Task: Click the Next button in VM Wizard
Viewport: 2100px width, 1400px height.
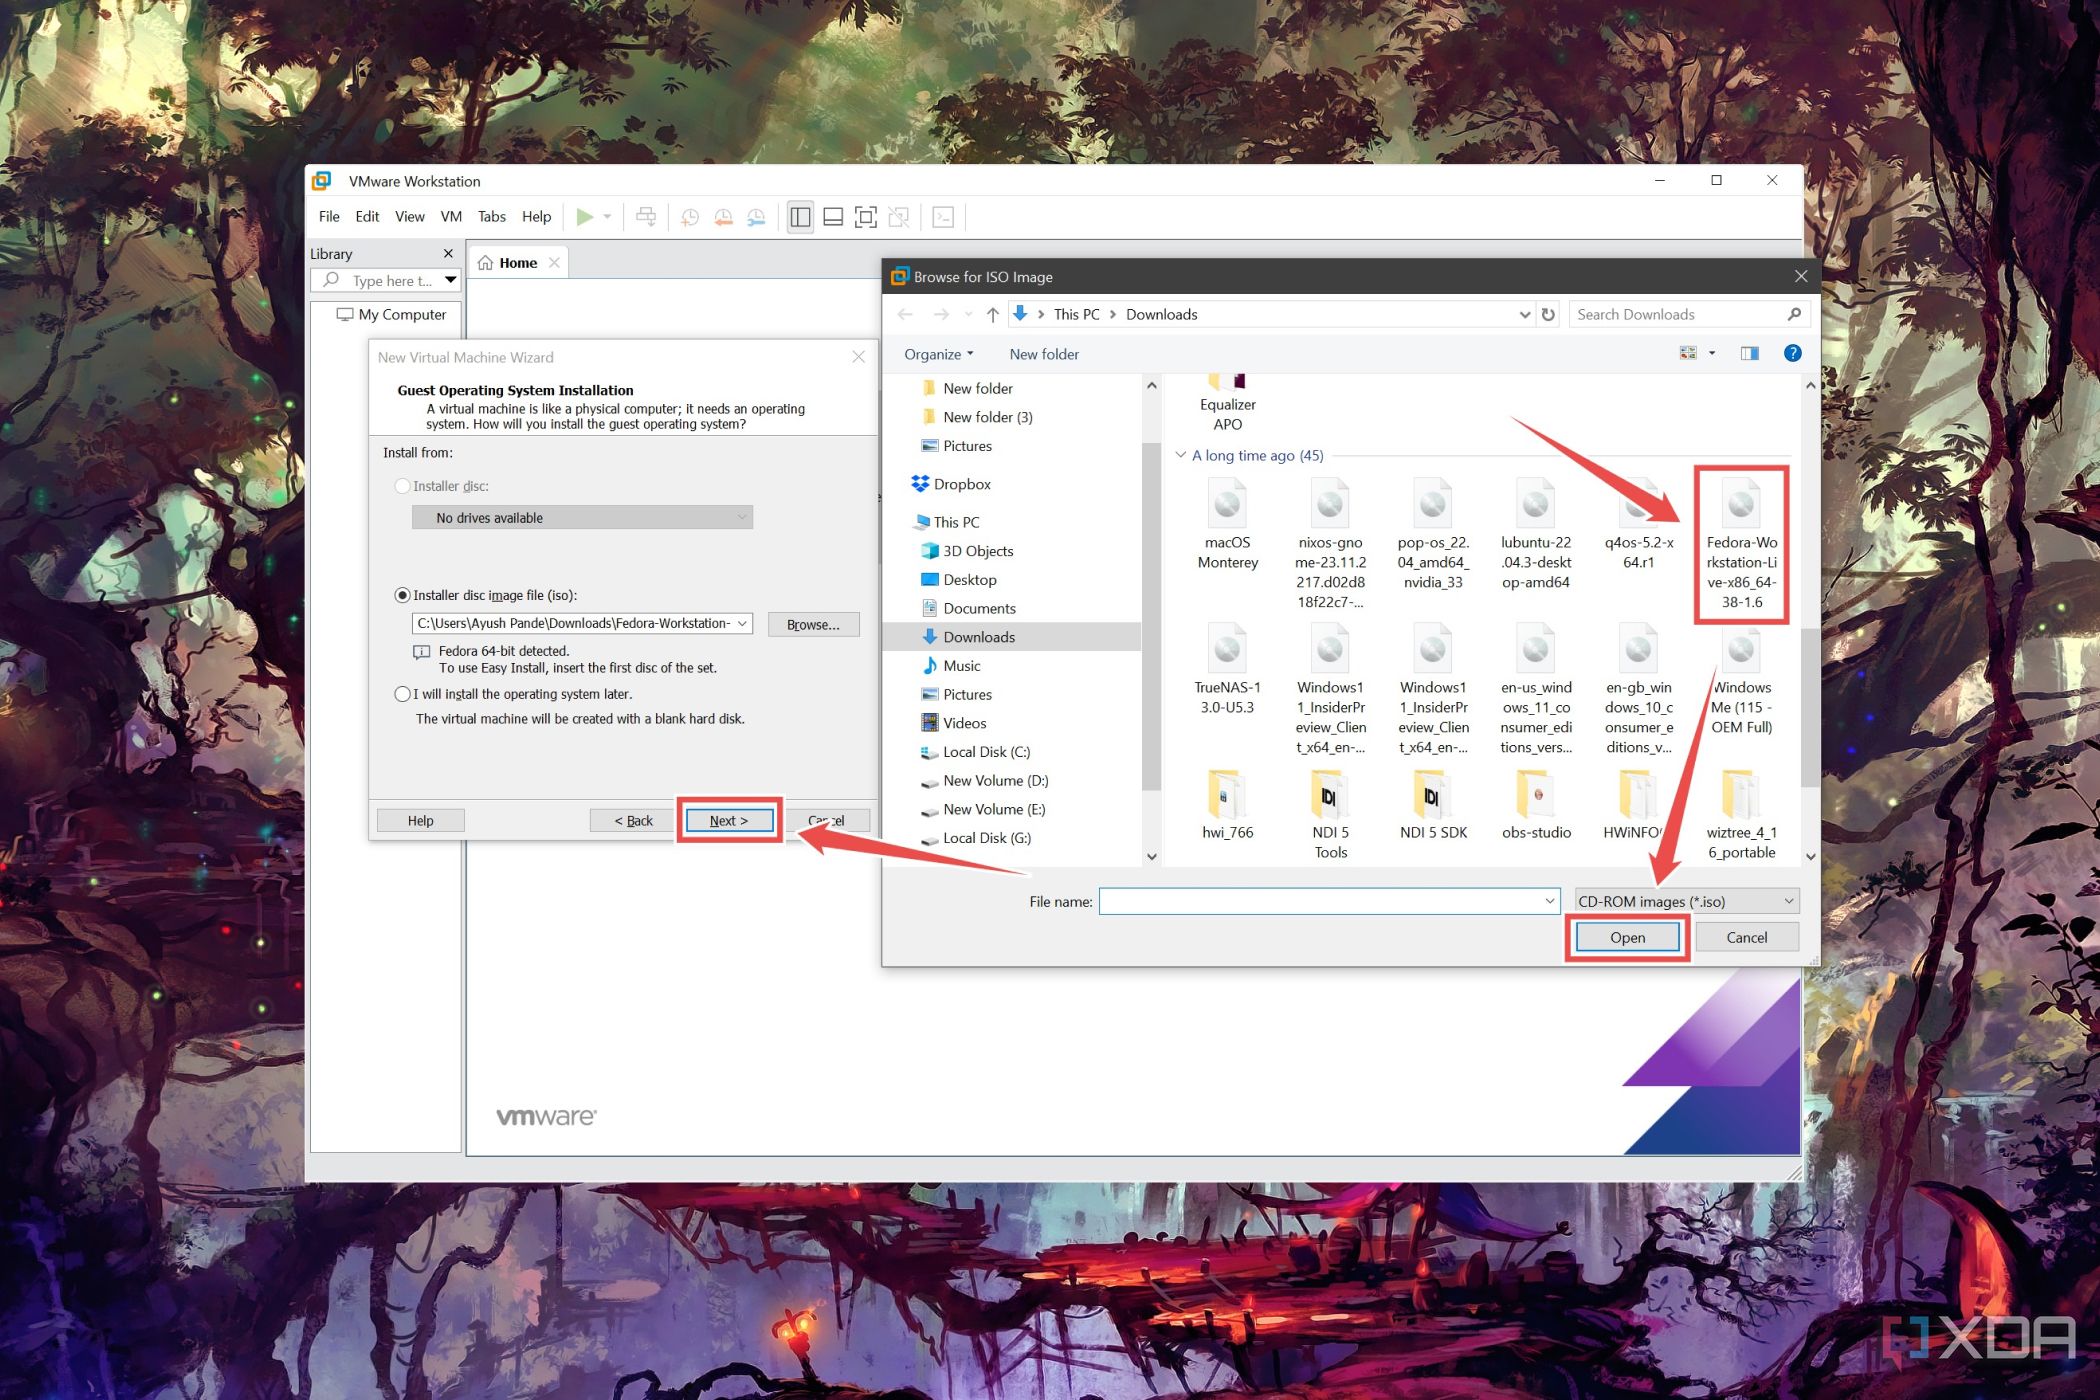Action: pos(727,819)
